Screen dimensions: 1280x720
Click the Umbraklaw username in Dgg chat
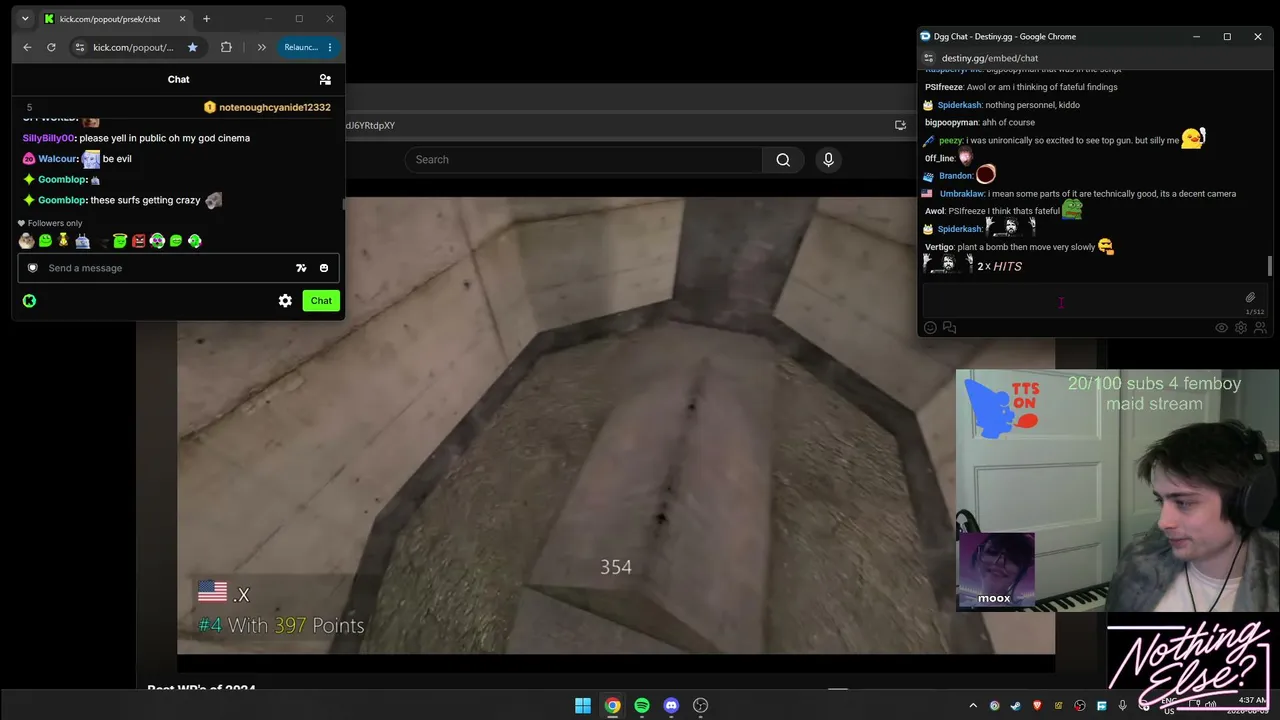961,194
